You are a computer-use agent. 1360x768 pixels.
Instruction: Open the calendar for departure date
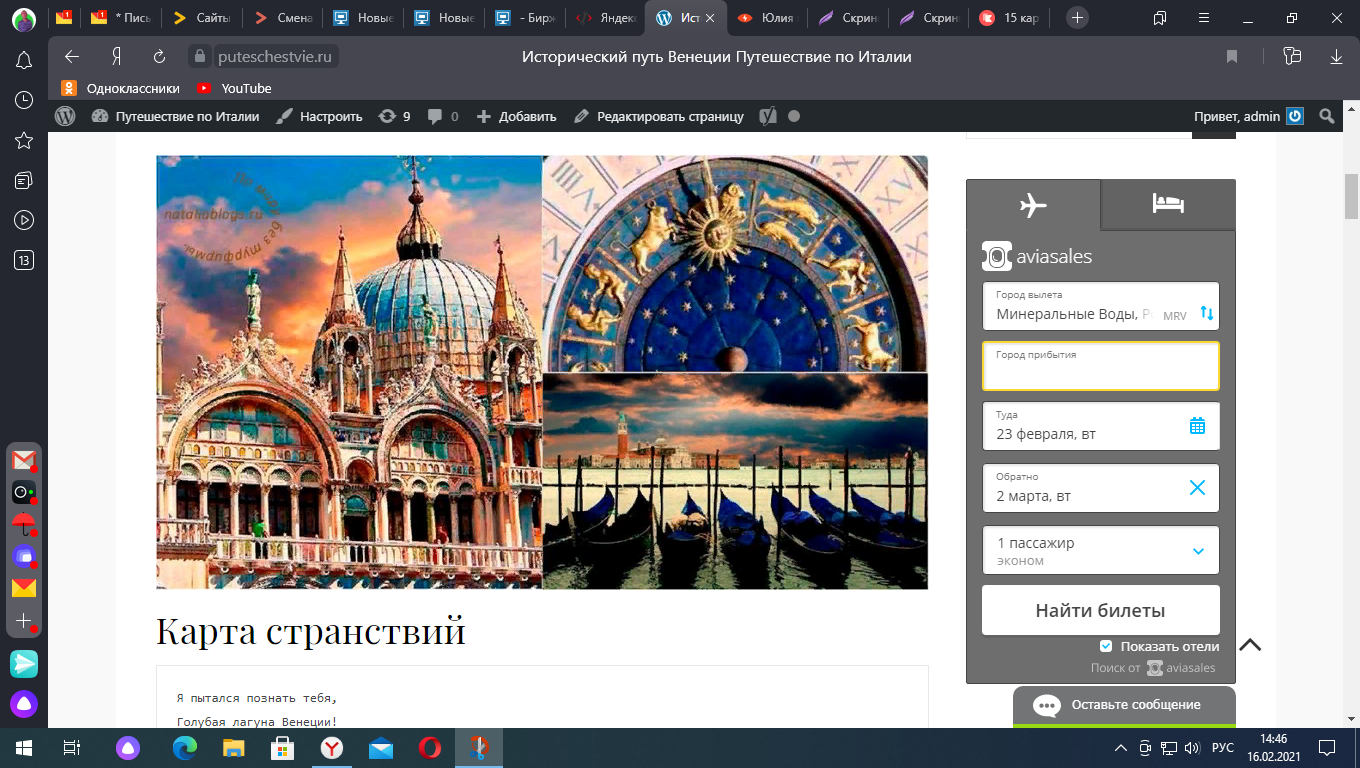1197,426
